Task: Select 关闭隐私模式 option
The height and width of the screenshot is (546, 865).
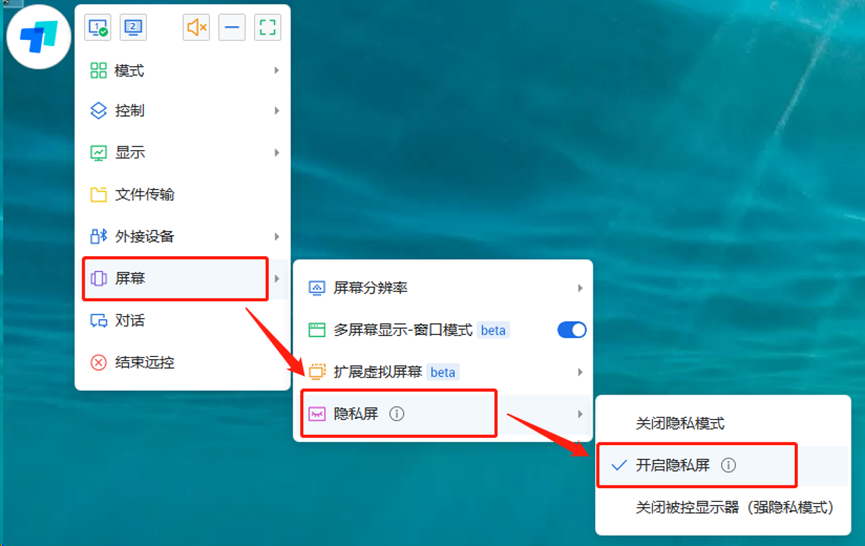Action: 723,424
